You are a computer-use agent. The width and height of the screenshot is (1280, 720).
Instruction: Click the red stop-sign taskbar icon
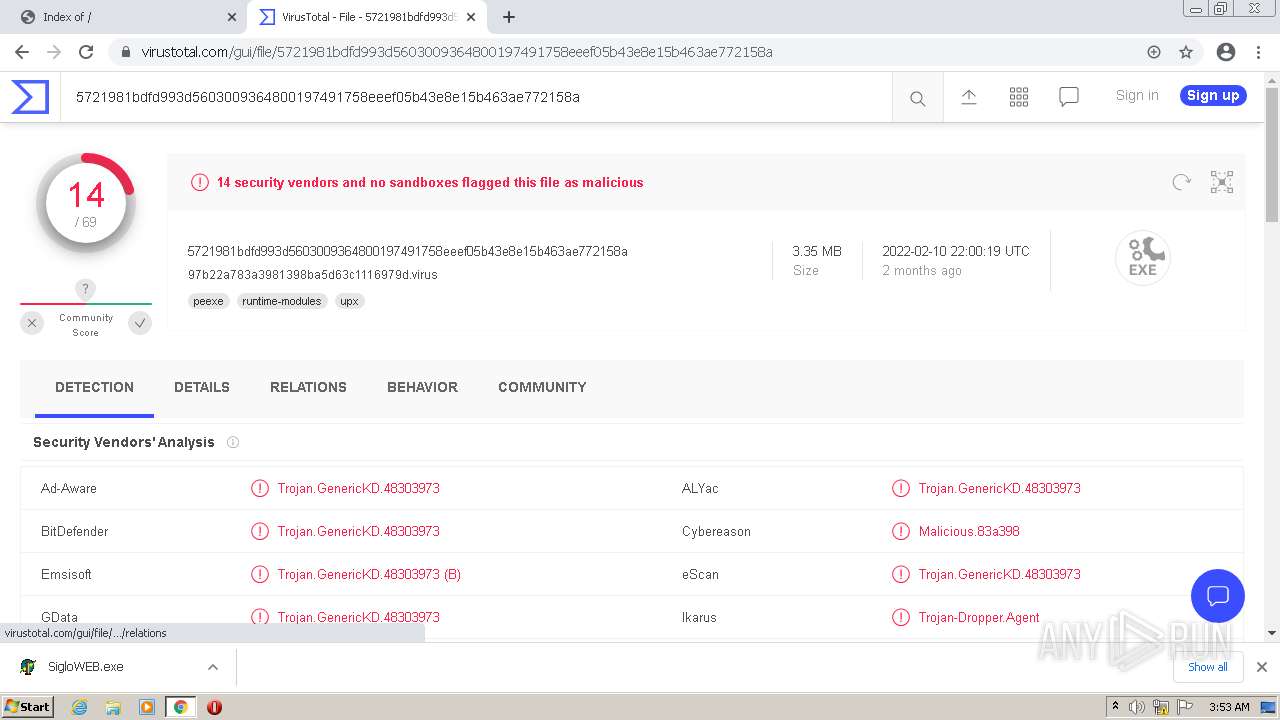214,707
